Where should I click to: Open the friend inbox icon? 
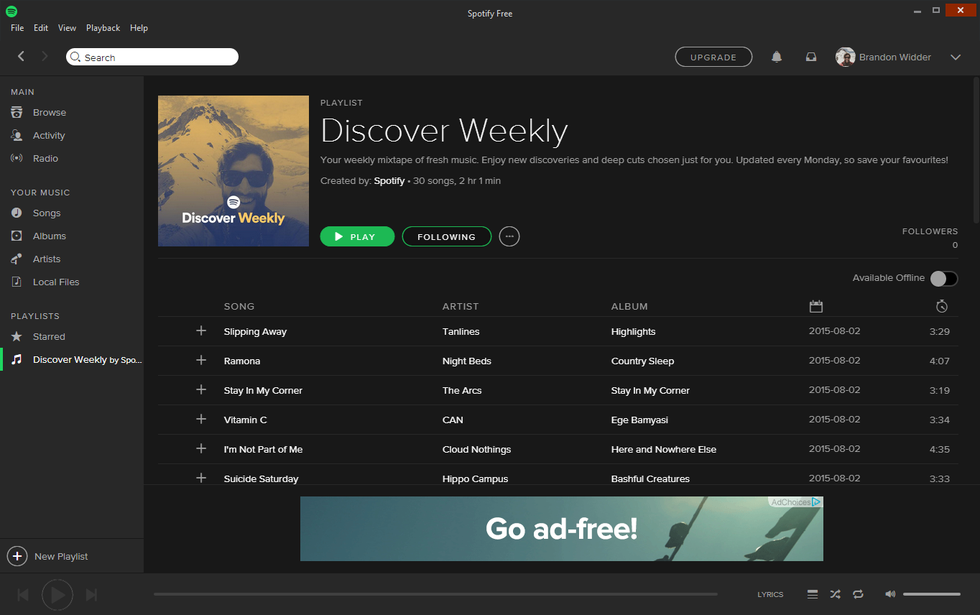tap(811, 57)
